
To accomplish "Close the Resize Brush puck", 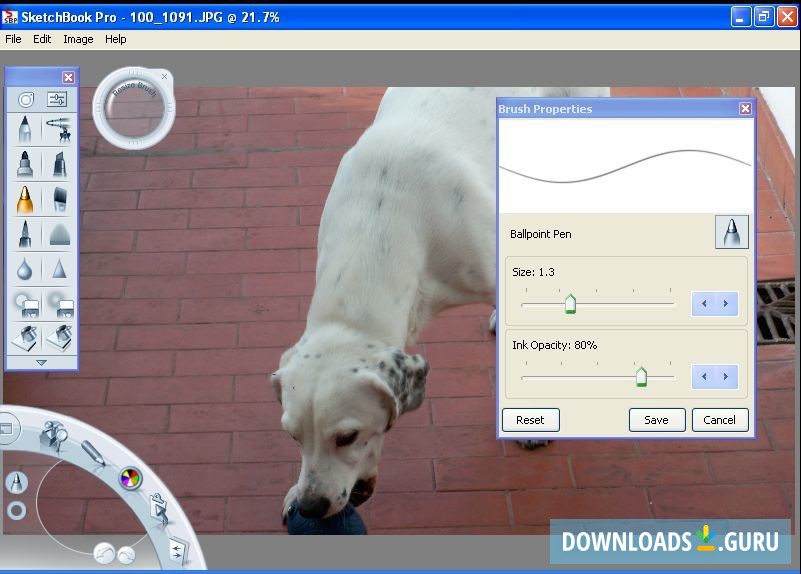I will (164, 77).
